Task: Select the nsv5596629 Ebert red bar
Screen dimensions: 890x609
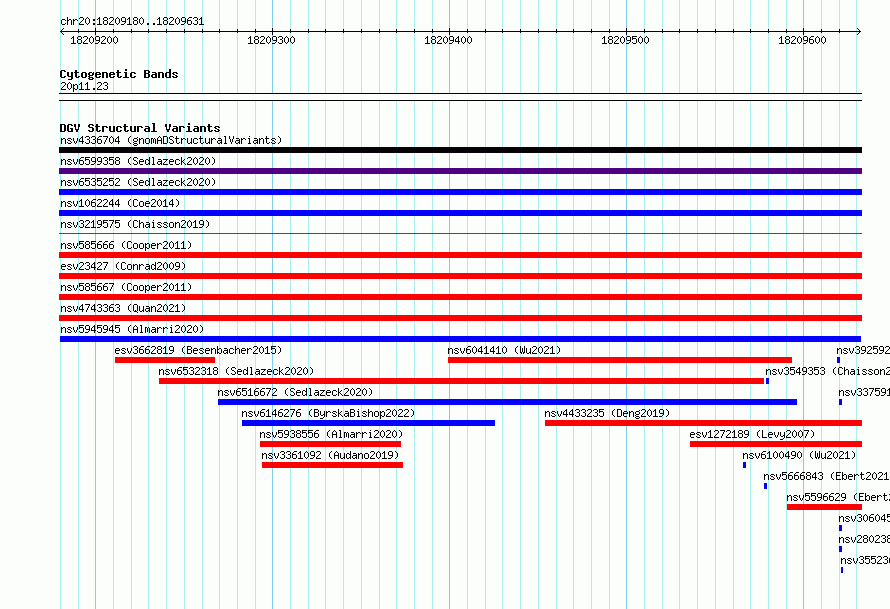Action: (824, 507)
